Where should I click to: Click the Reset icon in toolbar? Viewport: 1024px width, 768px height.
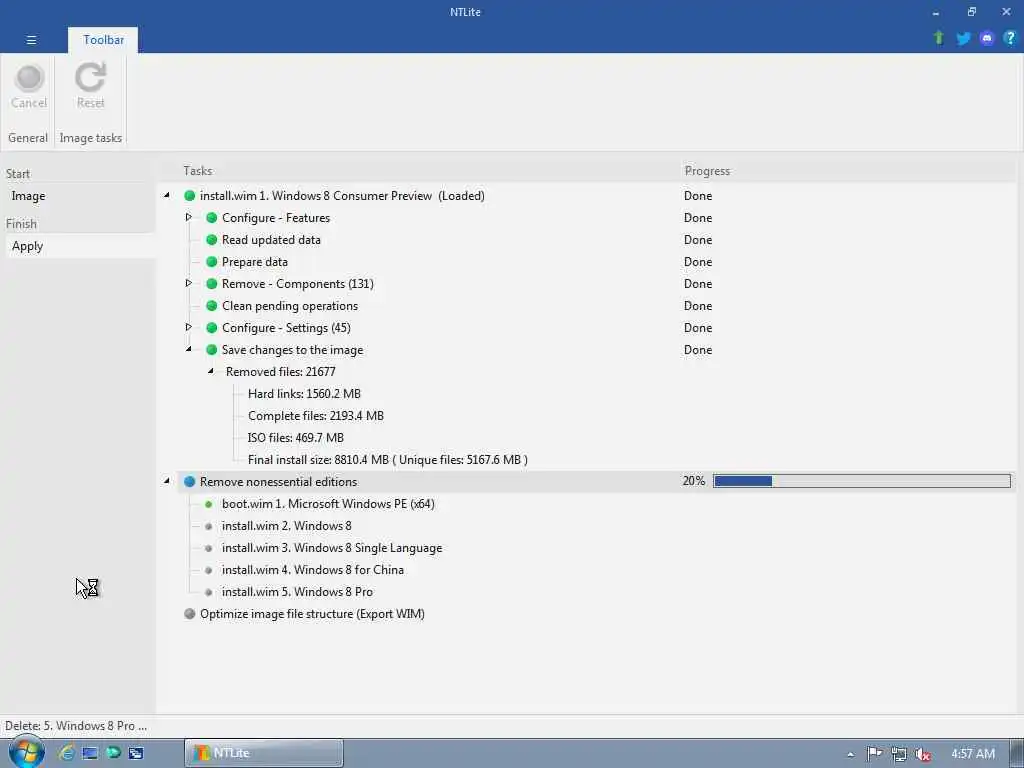click(x=90, y=77)
